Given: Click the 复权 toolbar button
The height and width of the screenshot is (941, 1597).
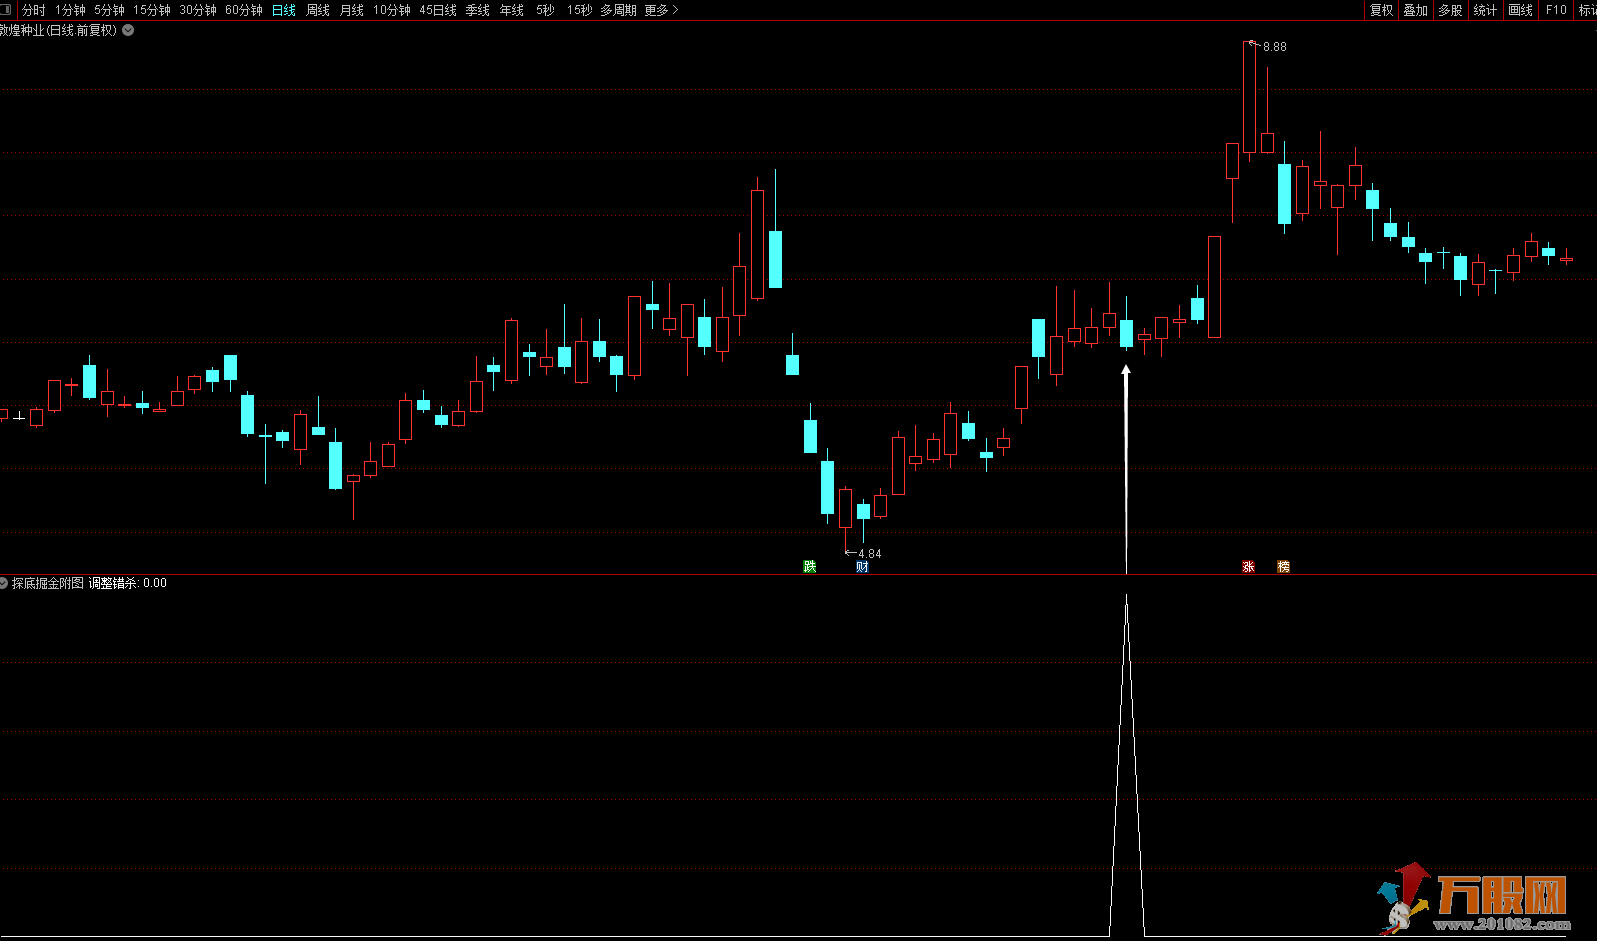Looking at the screenshot, I should (x=1382, y=10).
